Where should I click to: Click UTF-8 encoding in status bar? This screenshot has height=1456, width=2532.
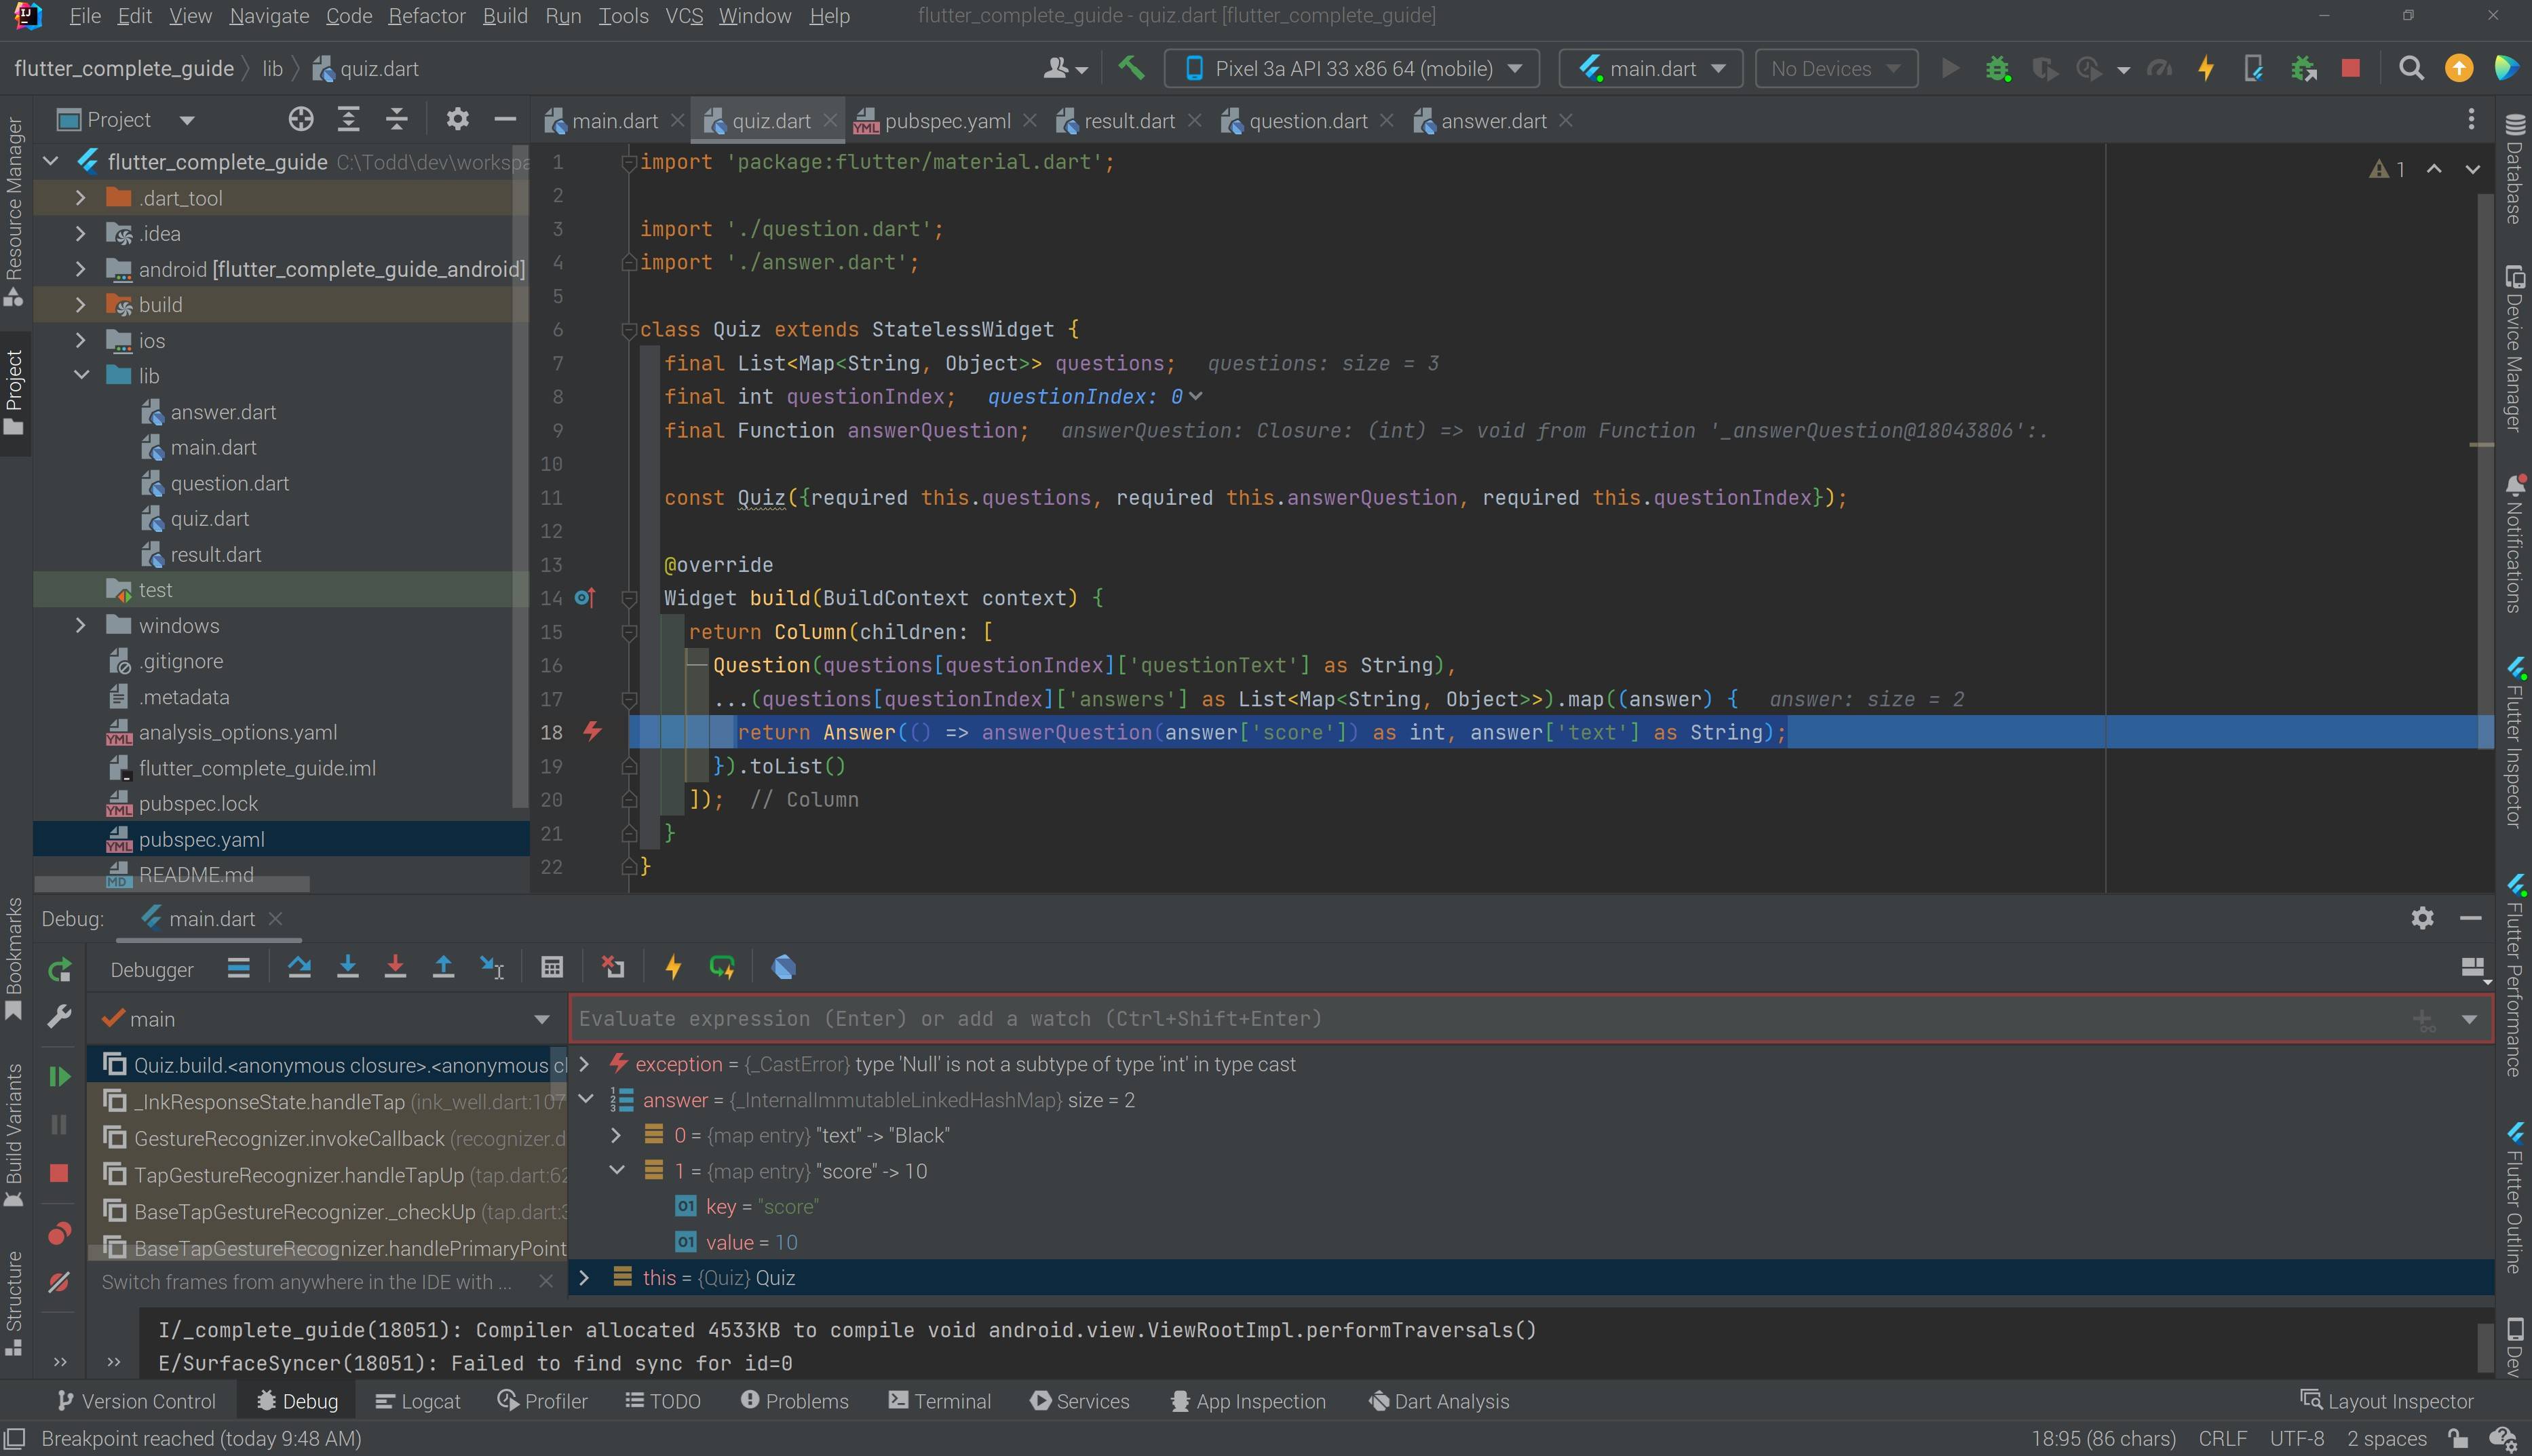pyautogui.click(x=2296, y=1438)
